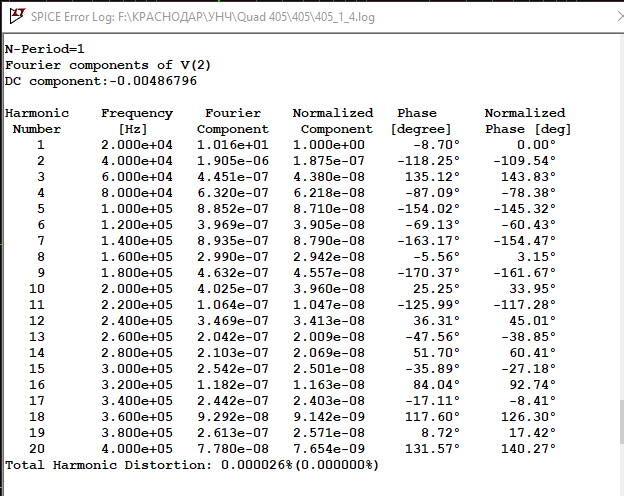Click frequency 1.200e+05 of harmonic 6
This screenshot has width=624, height=496.
[x=136, y=225]
